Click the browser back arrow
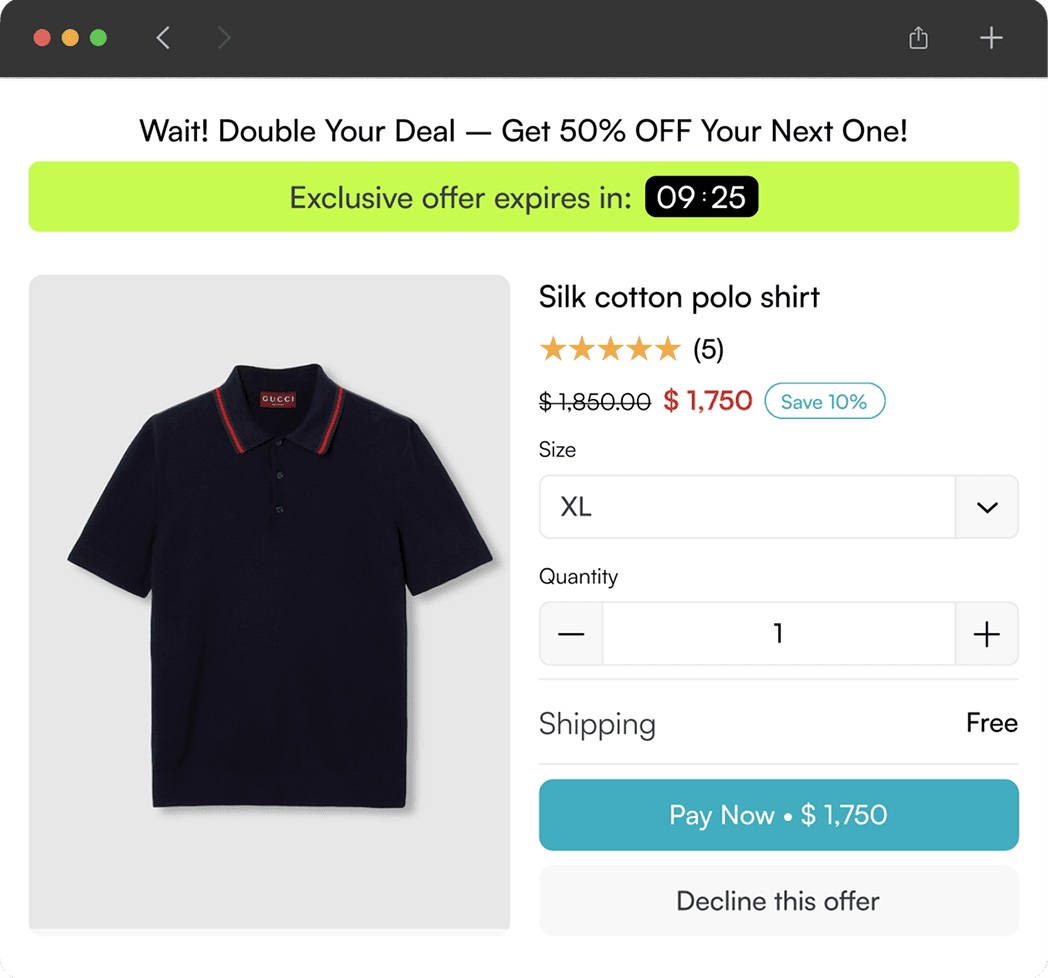 pos(164,38)
